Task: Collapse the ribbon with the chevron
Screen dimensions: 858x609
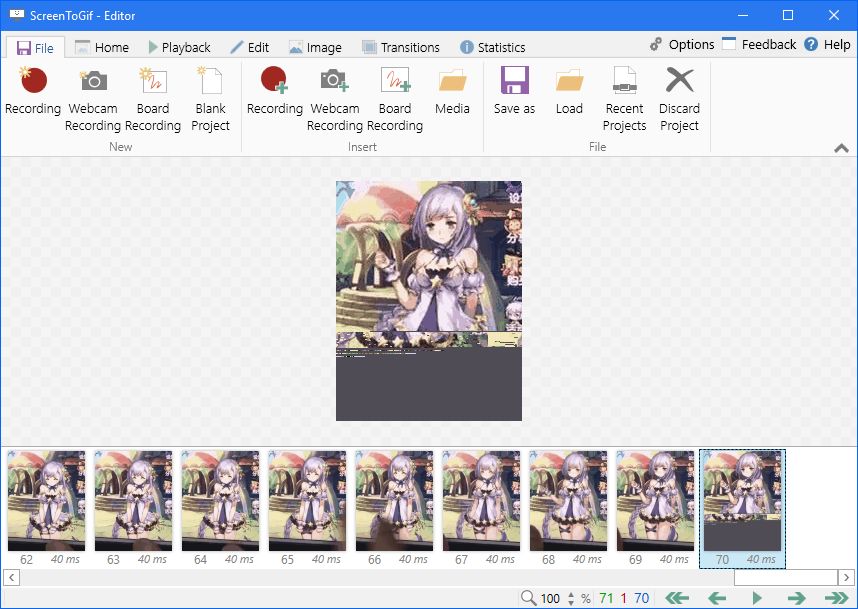Action: 841,148
